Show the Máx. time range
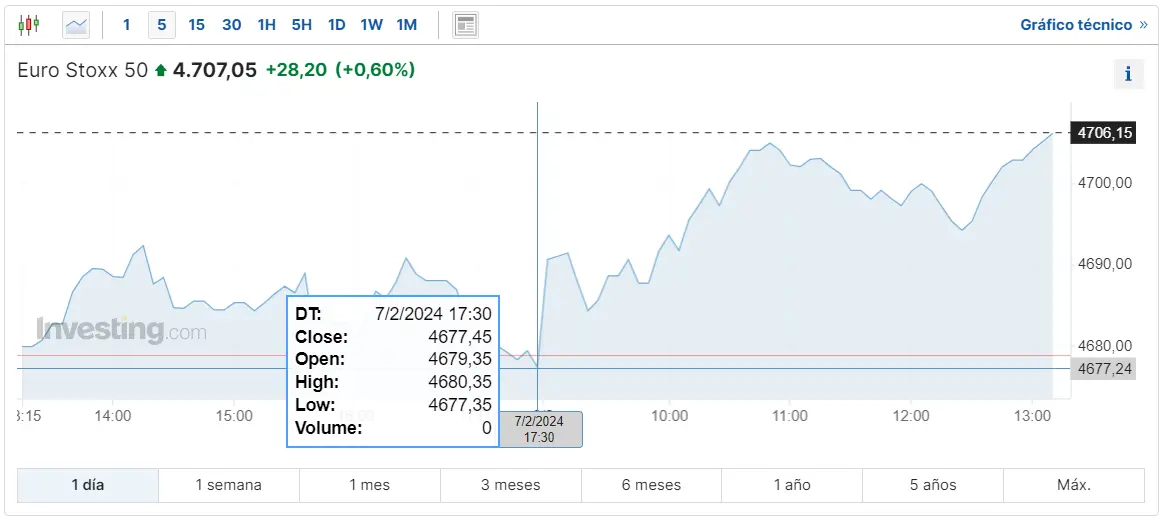Image resolution: width=1163 pixels, height=523 pixels. pos(1074,485)
